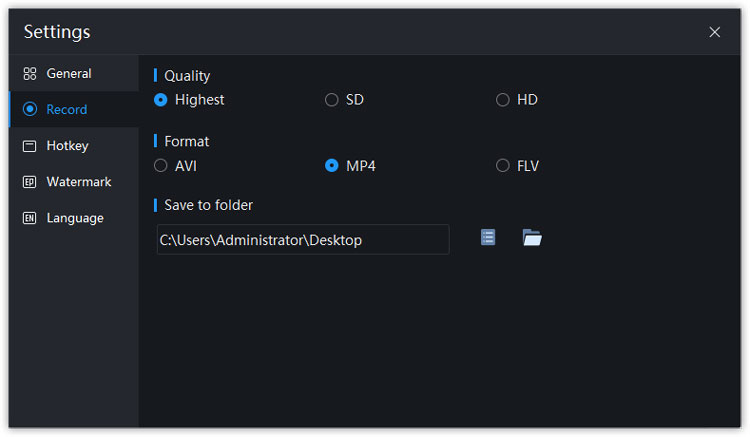Open the save folder via folder icon
Image resolution: width=750 pixels, height=437 pixels.
click(x=532, y=238)
